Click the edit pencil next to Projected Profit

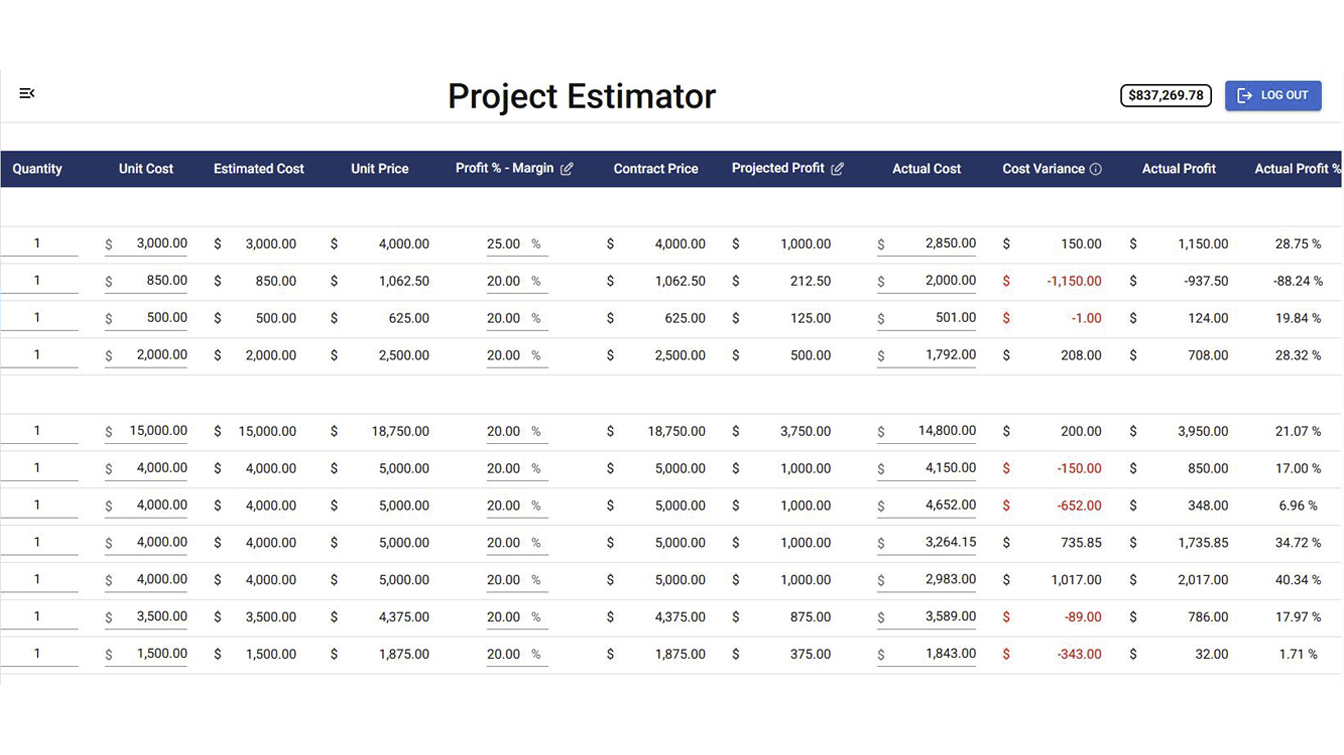[x=838, y=169]
